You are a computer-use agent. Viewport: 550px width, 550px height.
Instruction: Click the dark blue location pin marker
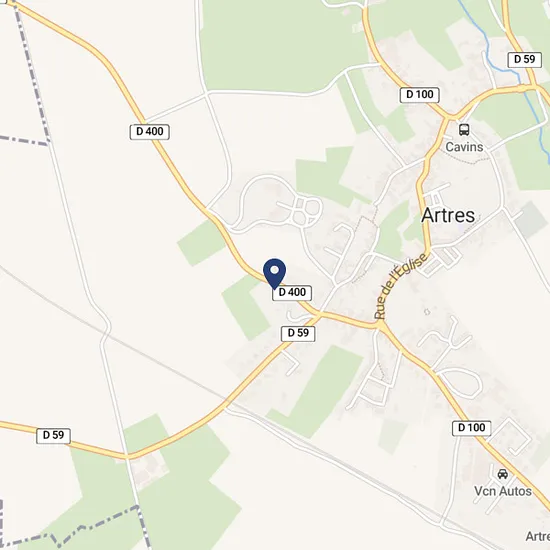[x=275, y=274]
